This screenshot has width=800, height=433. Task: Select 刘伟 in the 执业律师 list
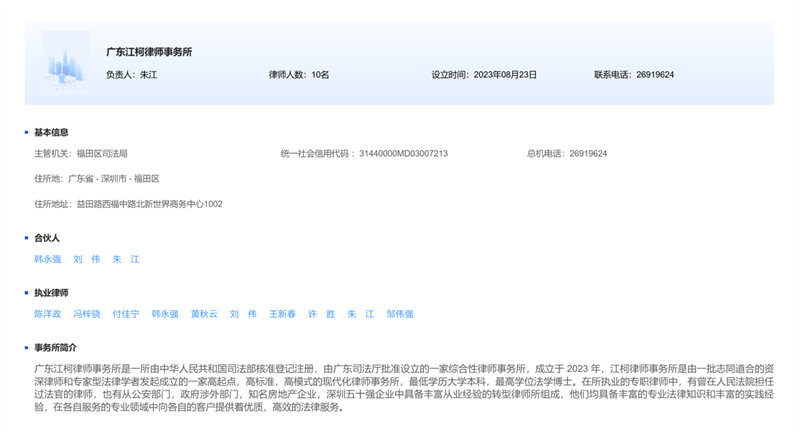click(x=243, y=314)
